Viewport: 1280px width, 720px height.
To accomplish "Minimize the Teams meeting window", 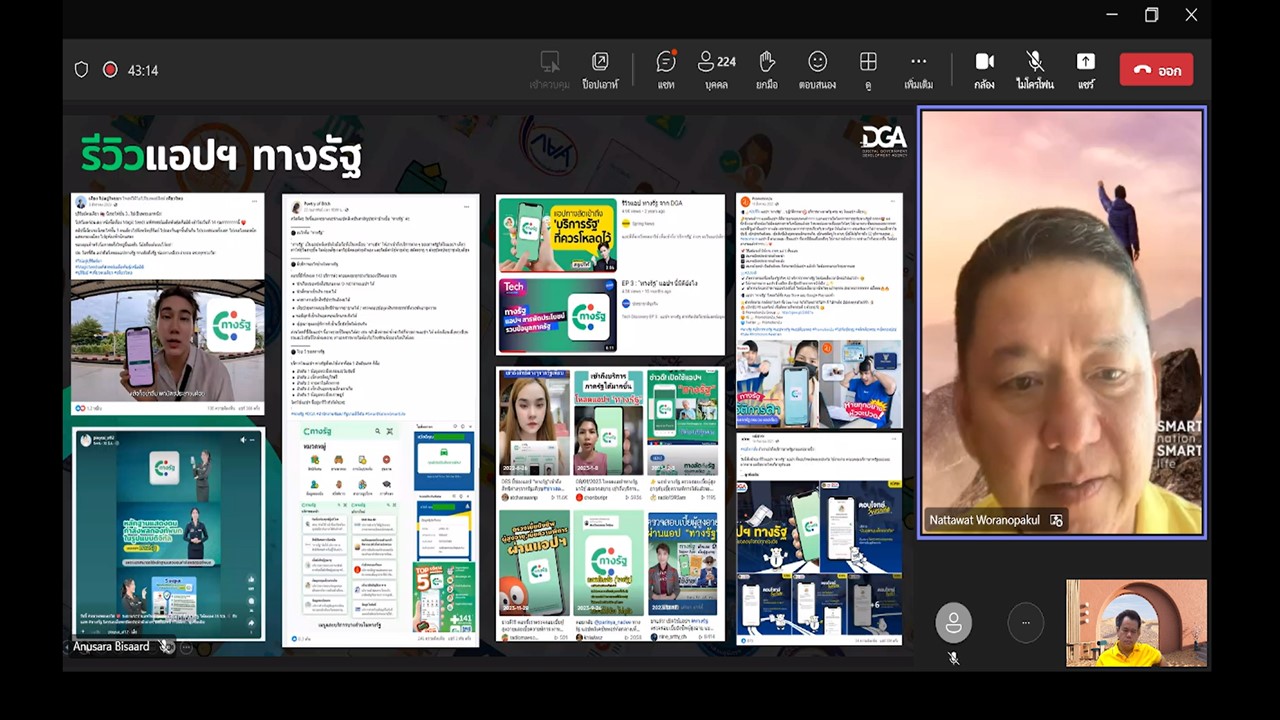I will (x=1112, y=15).
